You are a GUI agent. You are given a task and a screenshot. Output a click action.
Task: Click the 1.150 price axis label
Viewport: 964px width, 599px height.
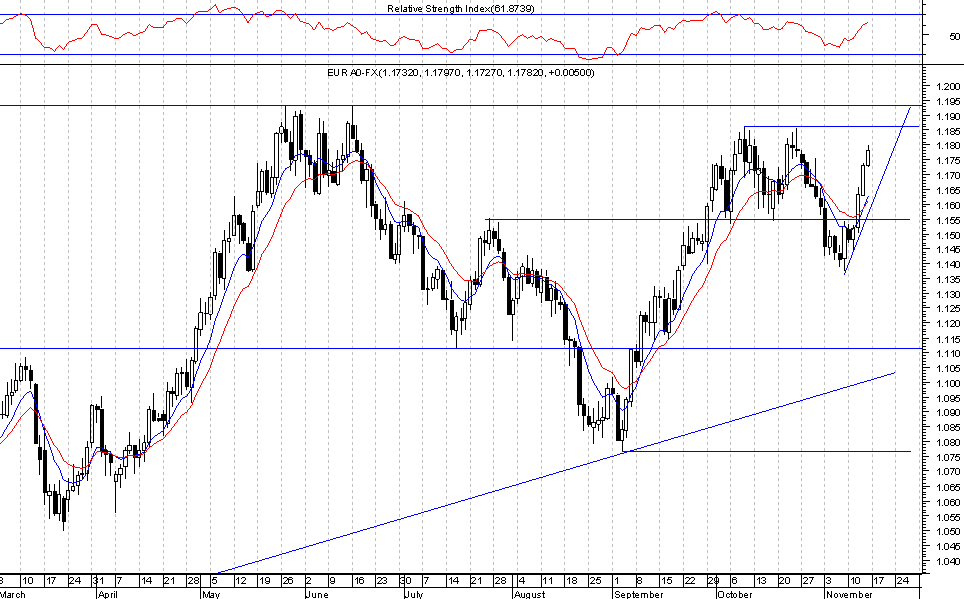pos(948,235)
